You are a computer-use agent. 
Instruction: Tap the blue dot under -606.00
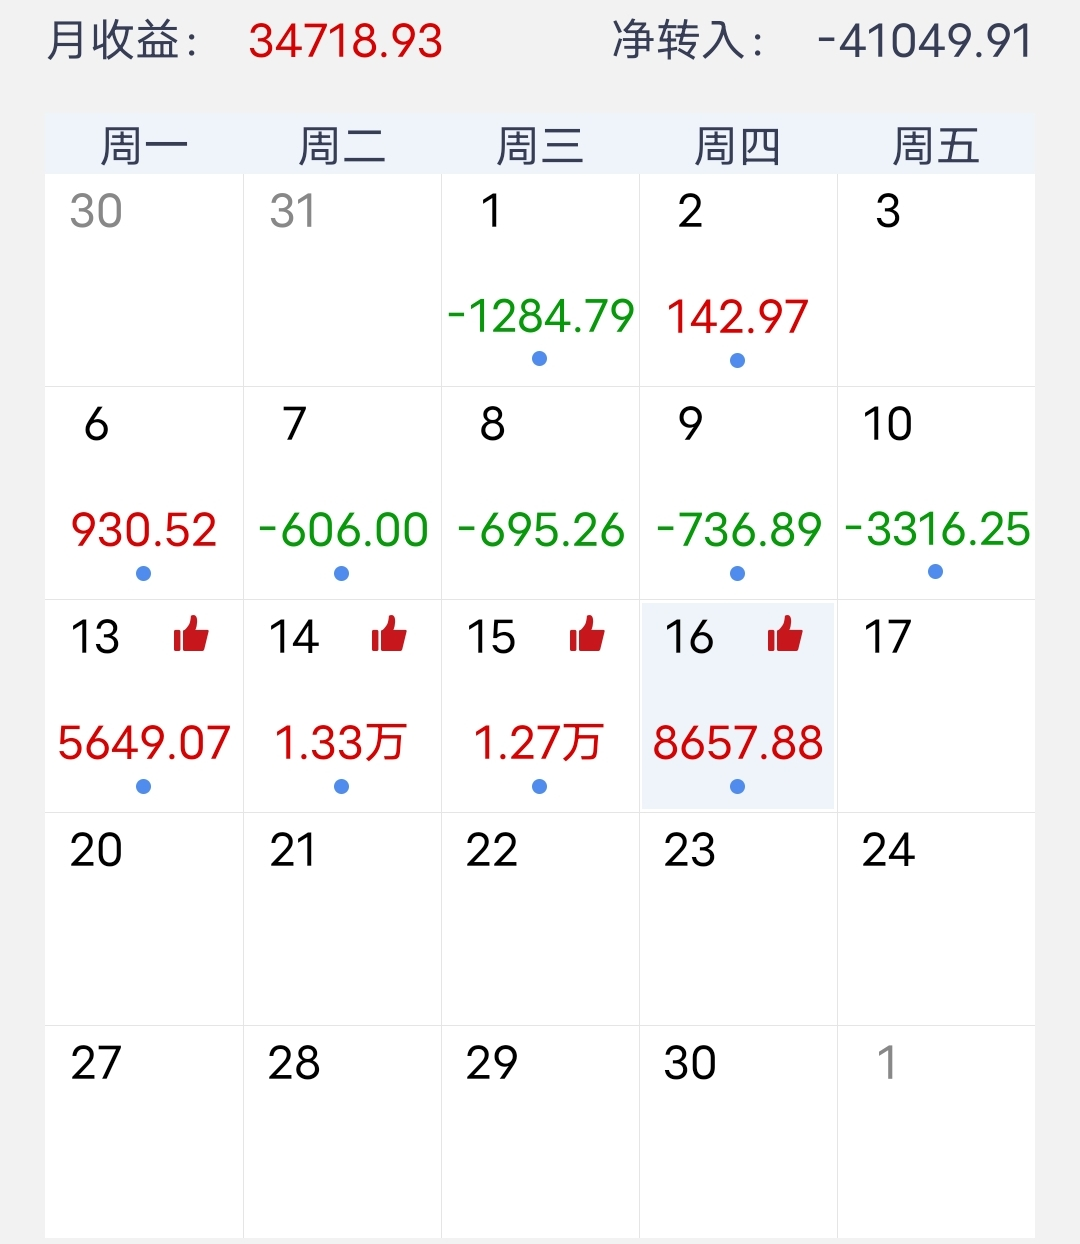[341, 573]
